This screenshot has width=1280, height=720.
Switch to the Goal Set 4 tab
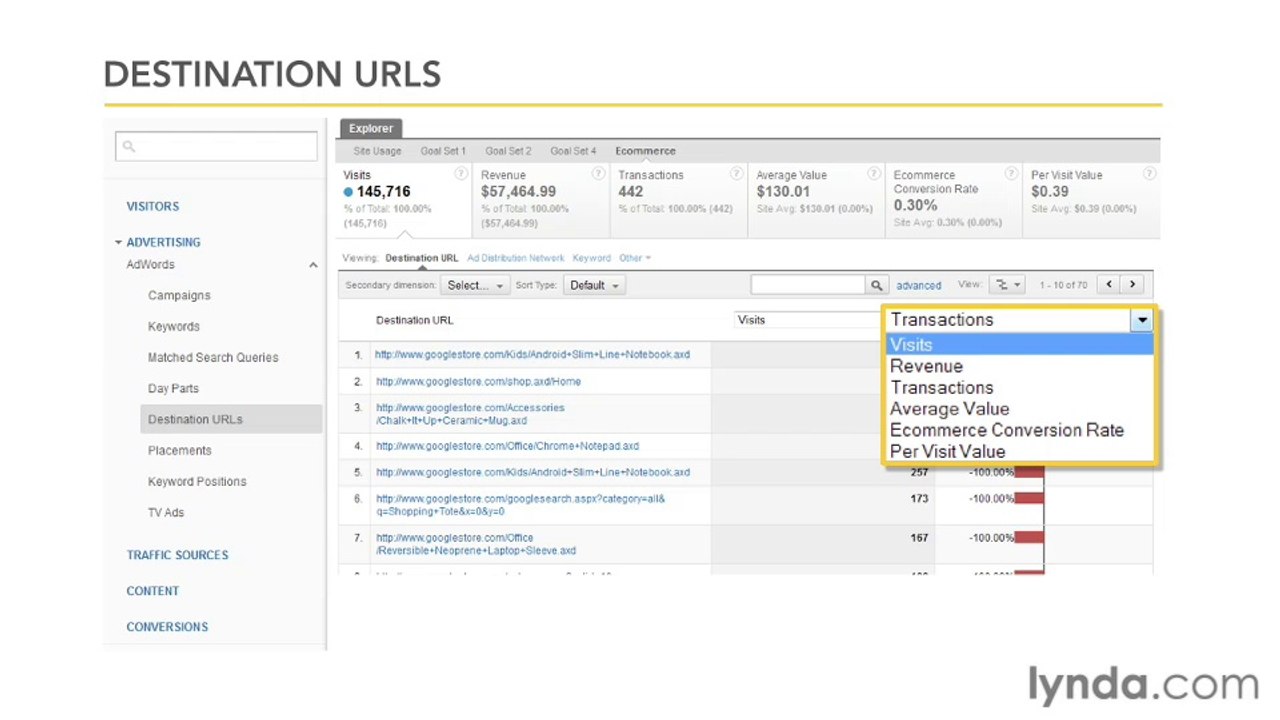(x=573, y=151)
